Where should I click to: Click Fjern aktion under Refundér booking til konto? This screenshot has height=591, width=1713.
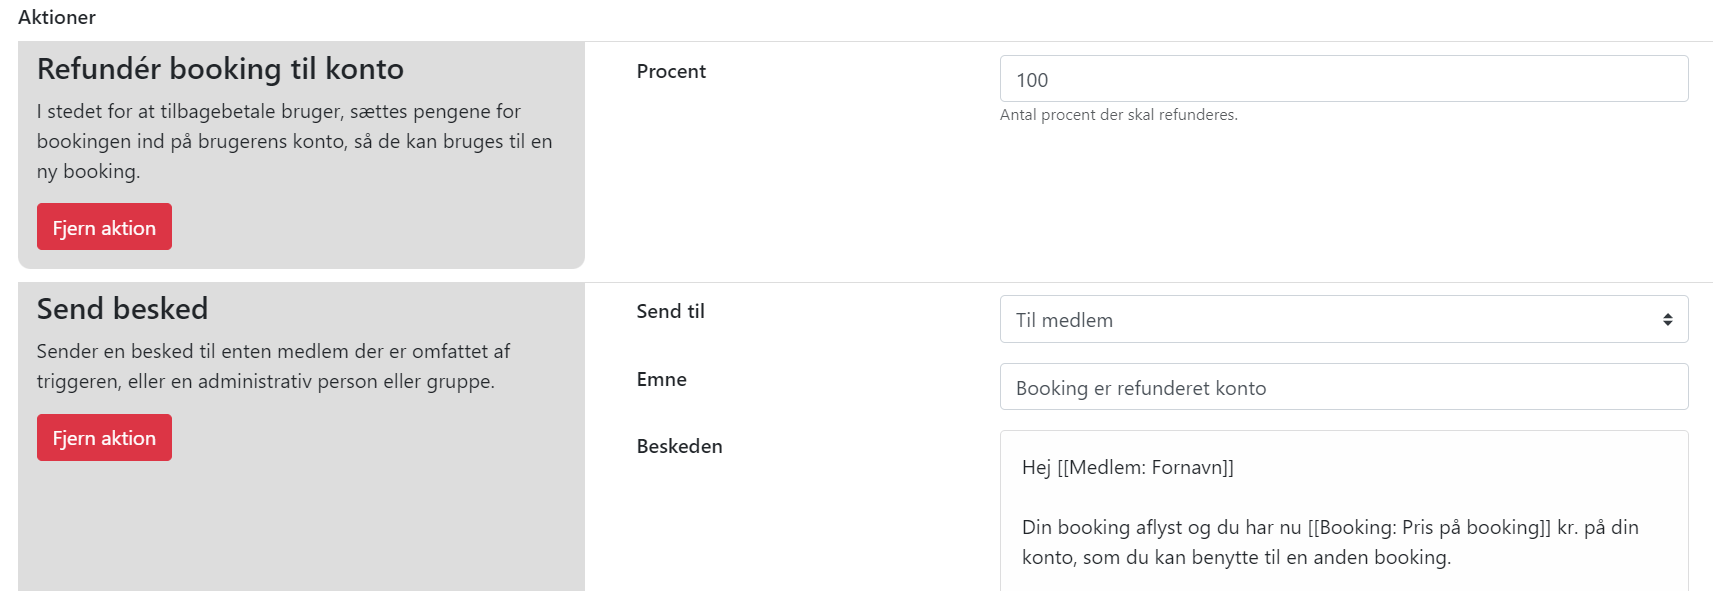(x=104, y=227)
